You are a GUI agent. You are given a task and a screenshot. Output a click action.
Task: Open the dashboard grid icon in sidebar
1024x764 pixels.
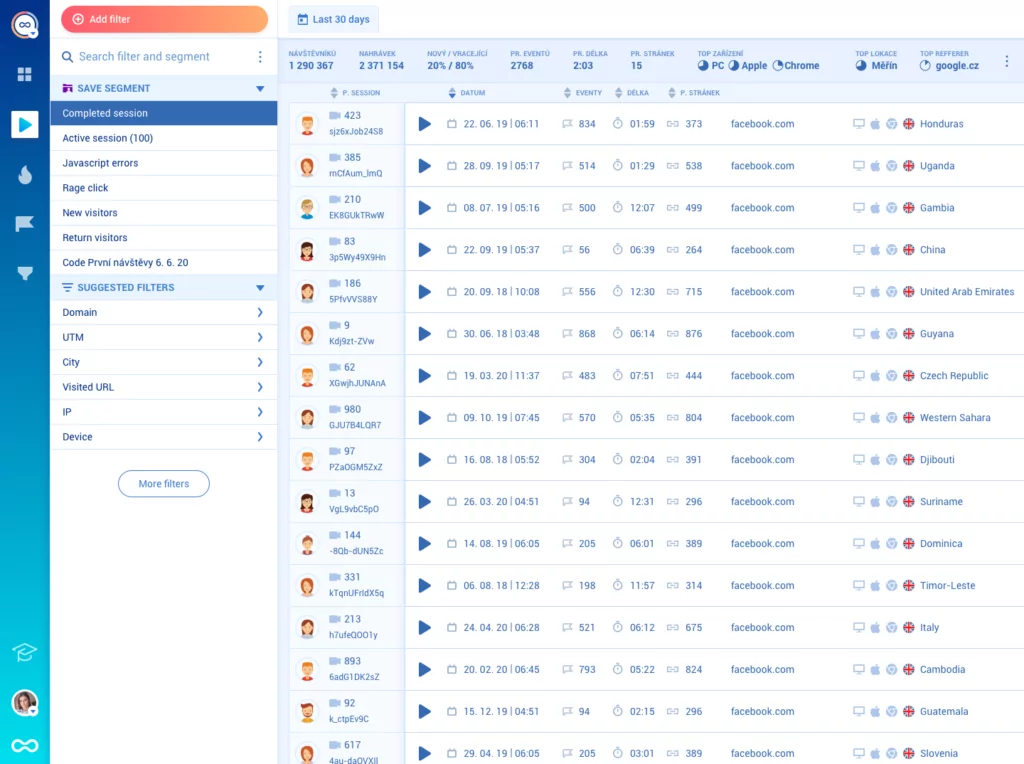pos(24,74)
